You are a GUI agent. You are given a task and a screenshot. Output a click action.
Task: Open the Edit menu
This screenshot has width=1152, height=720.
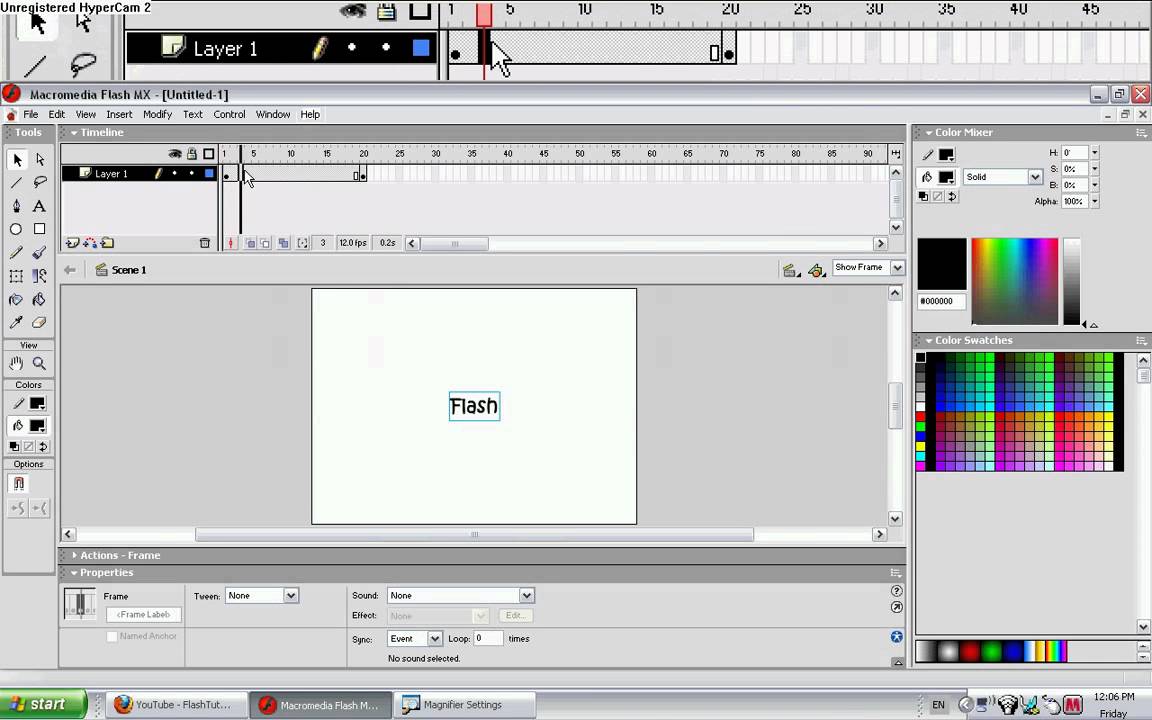(57, 115)
